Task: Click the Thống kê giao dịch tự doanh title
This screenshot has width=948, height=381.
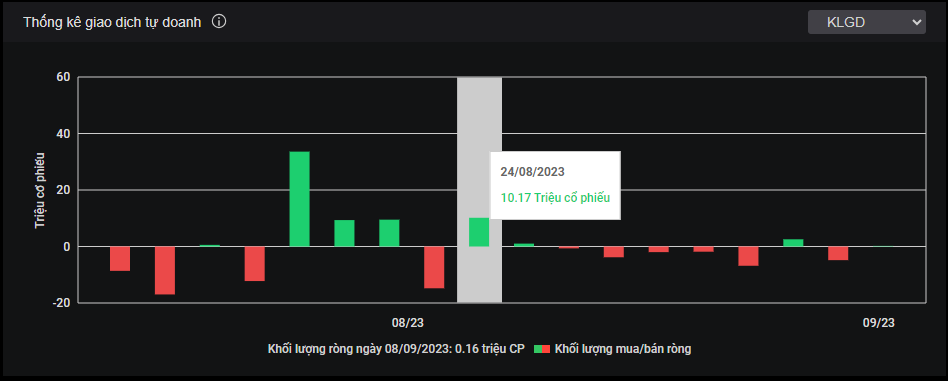Action: [112, 22]
